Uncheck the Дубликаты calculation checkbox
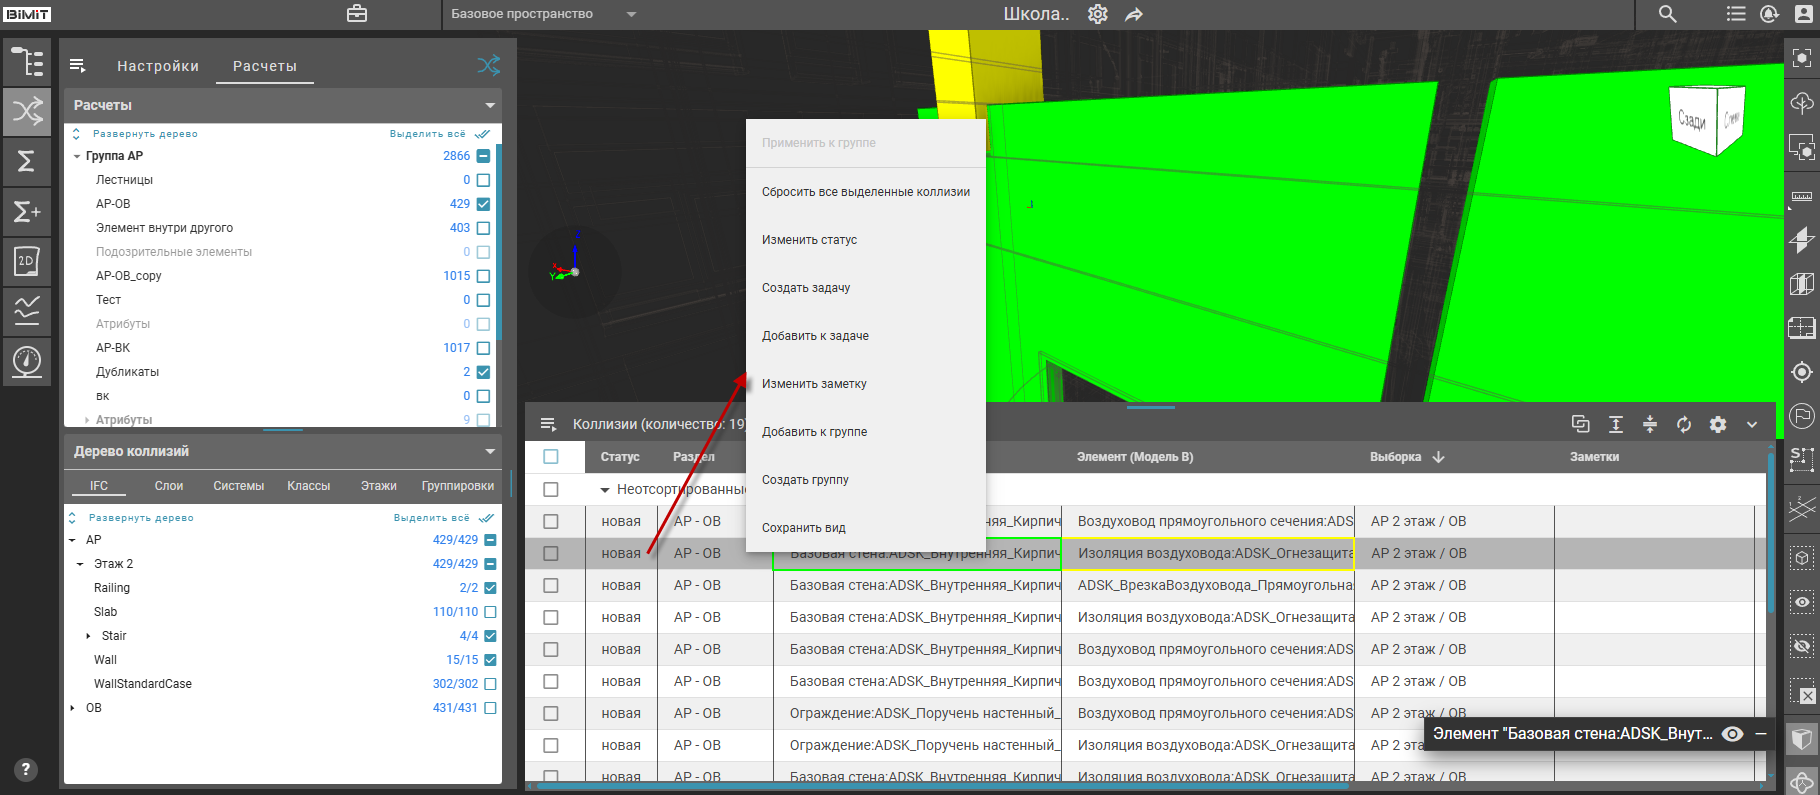This screenshot has width=1820, height=795. (483, 372)
